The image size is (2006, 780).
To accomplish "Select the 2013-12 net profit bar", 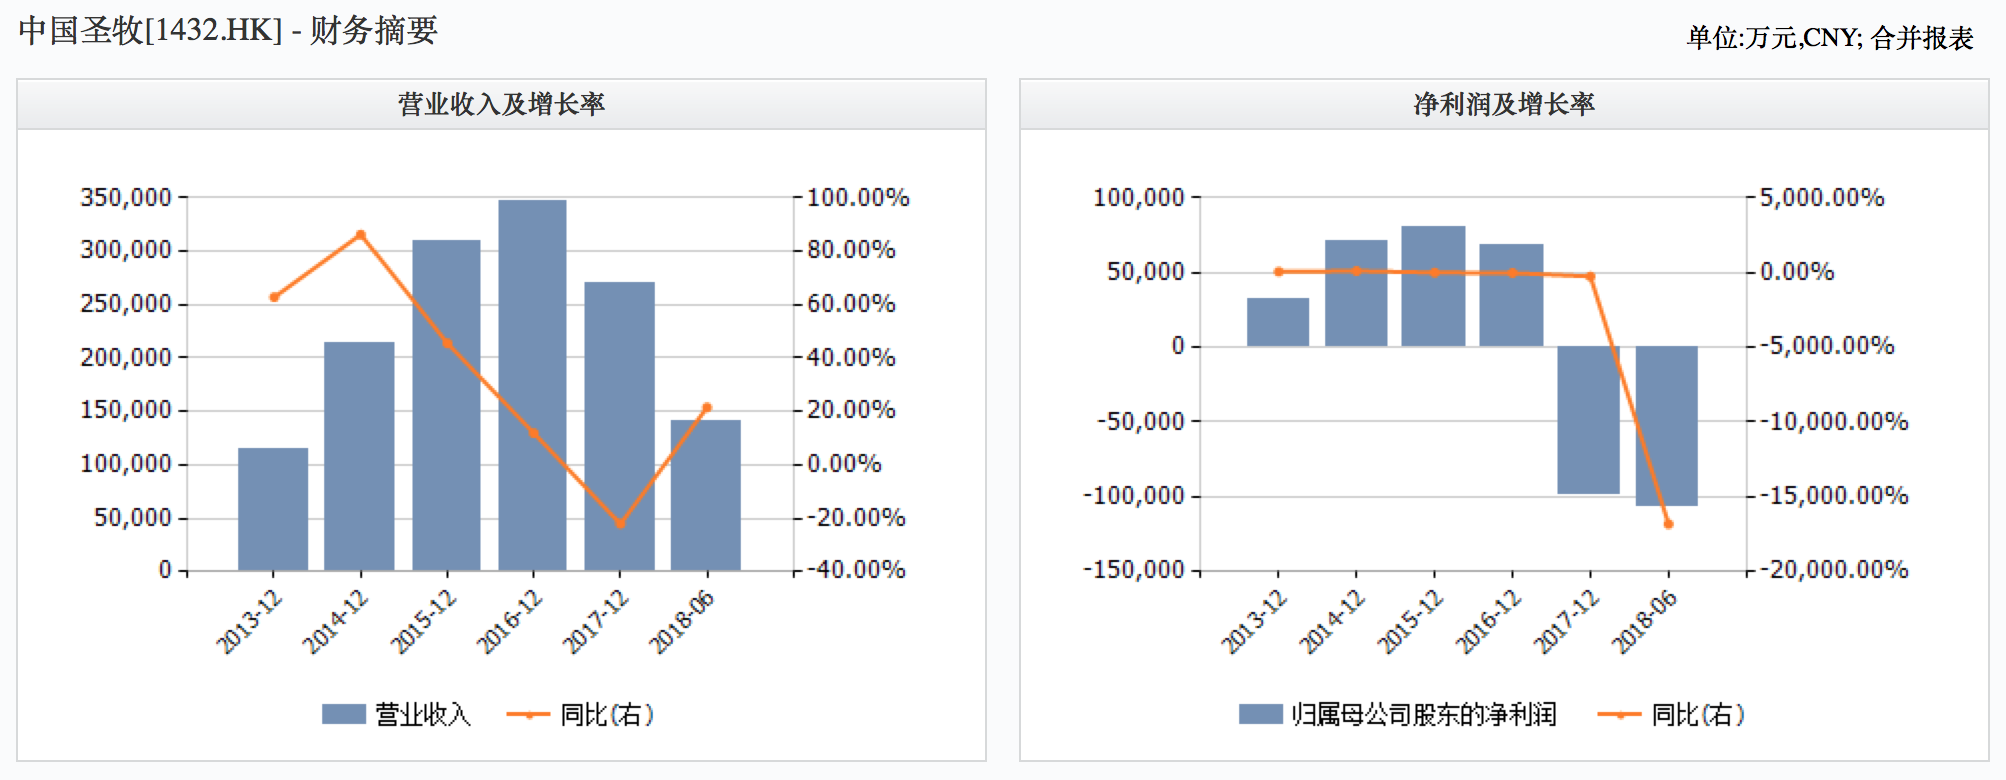I will (1278, 322).
